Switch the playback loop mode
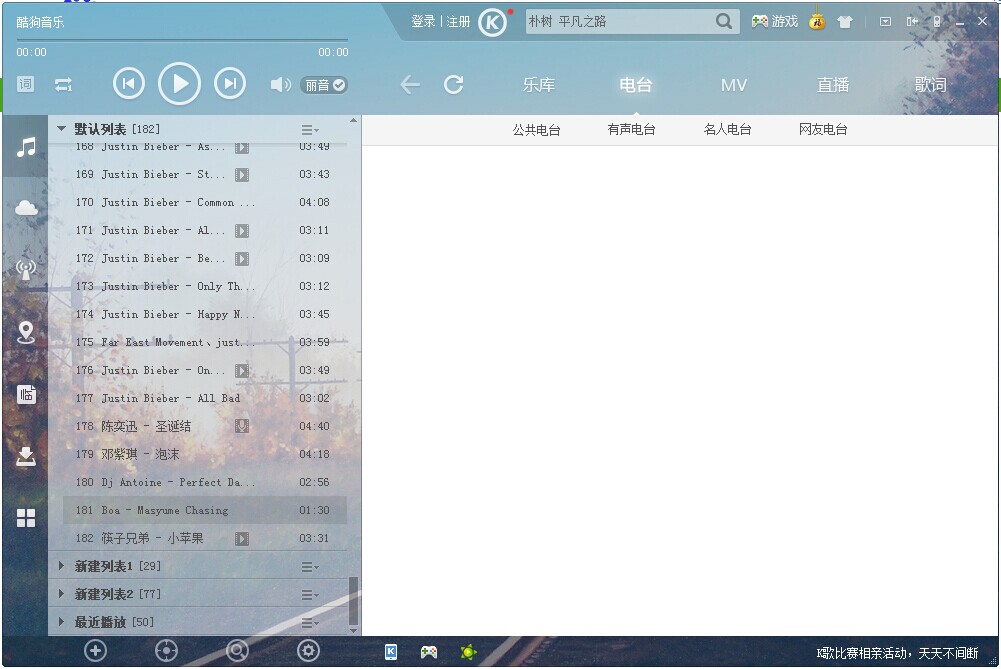 pos(64,85)
